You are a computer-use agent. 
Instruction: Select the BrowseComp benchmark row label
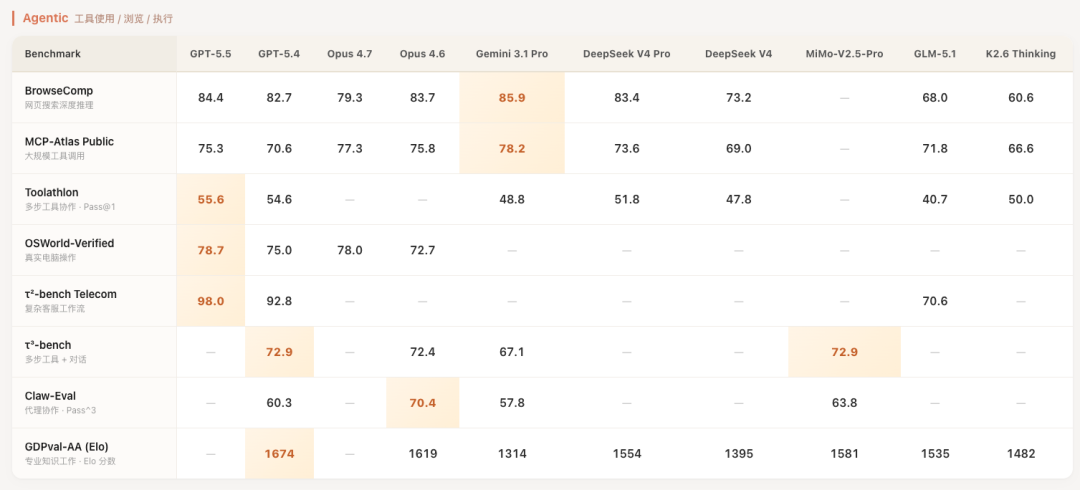[59, 91]
